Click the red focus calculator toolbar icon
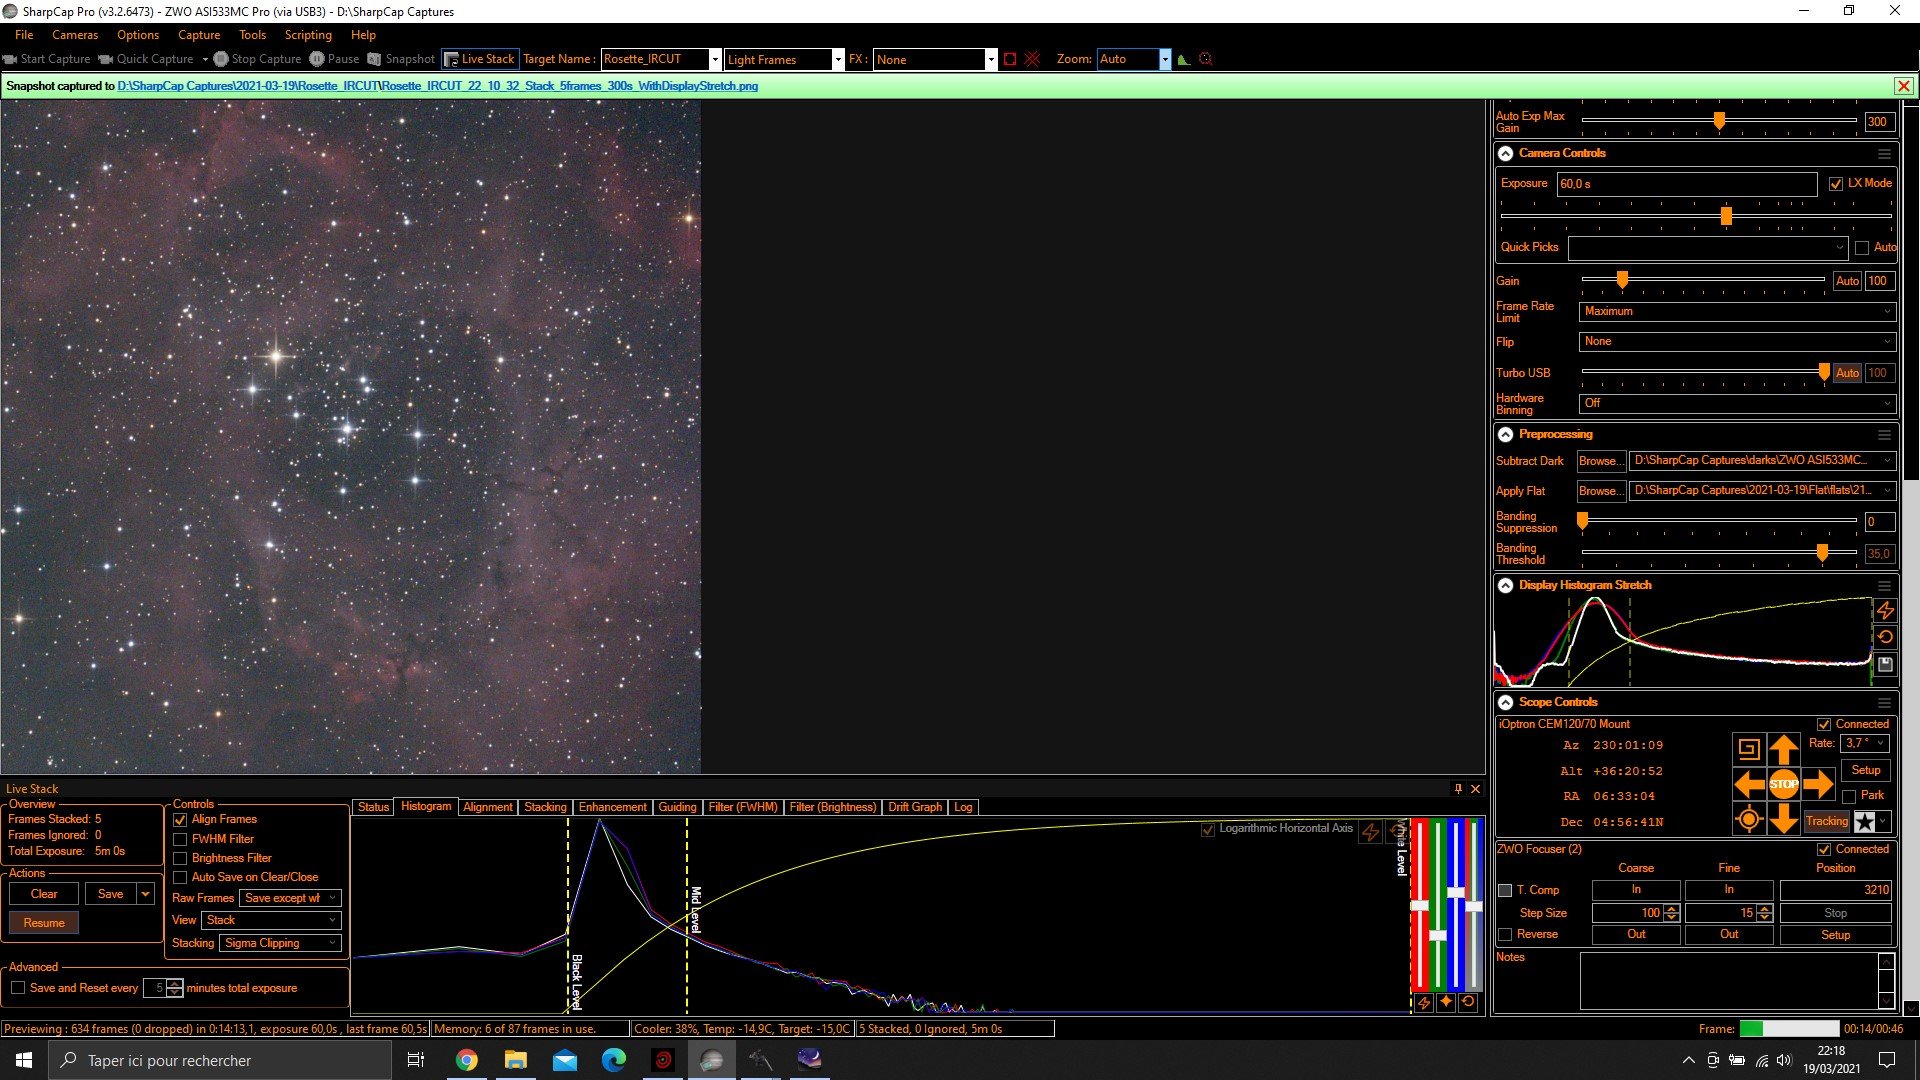This screenshot has height=1080, width=1920. point(1206,59)
